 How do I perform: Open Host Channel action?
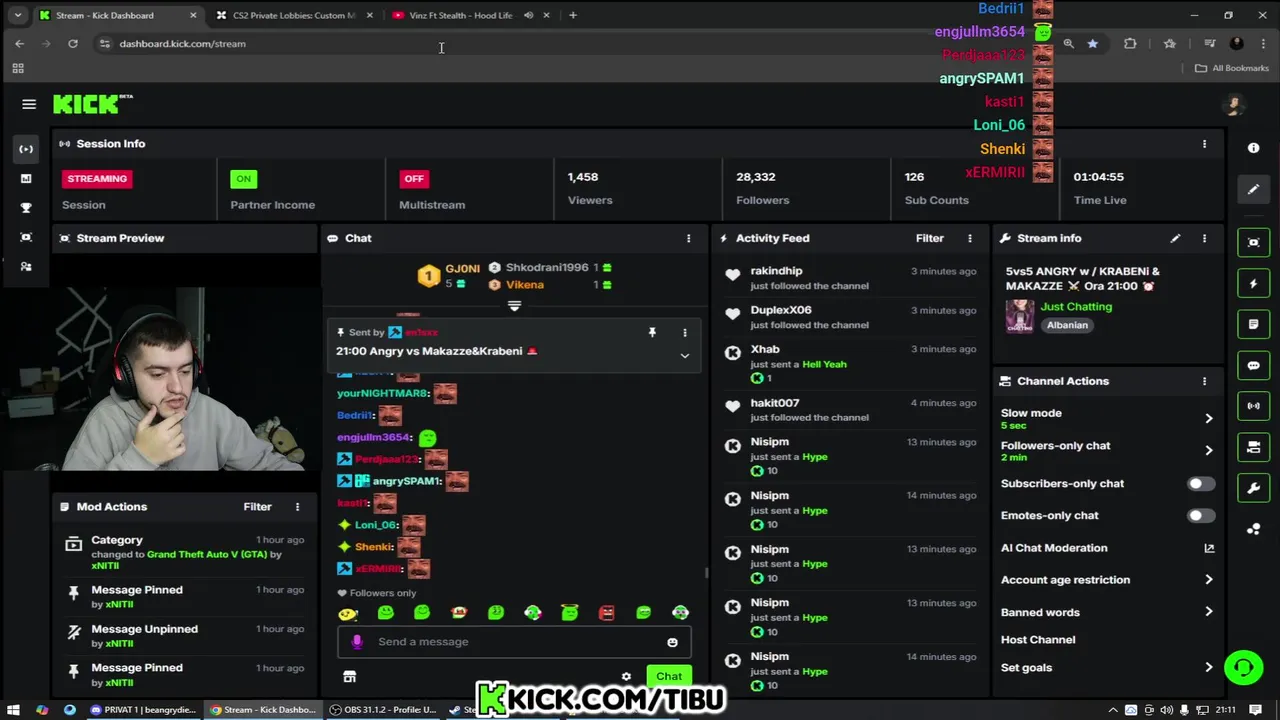[1038, 640]
